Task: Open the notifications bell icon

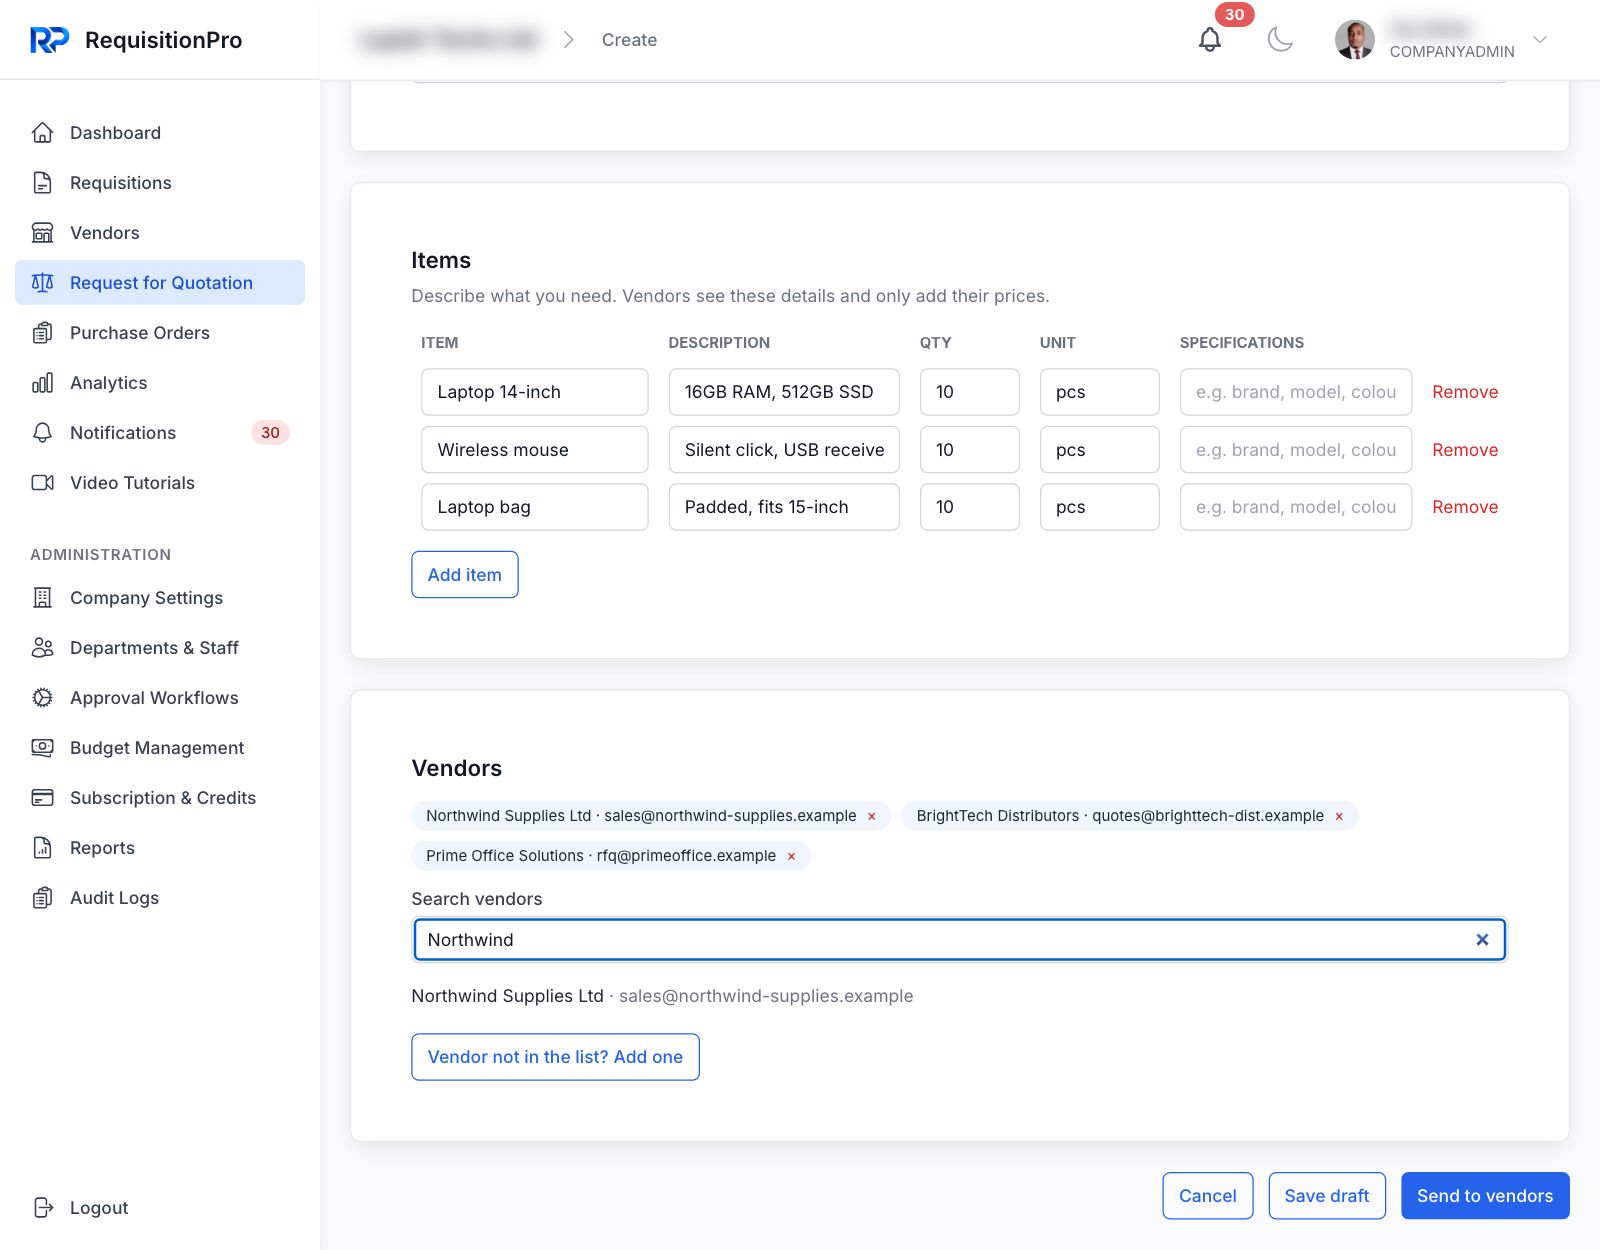Action: tap(1210, 40)
